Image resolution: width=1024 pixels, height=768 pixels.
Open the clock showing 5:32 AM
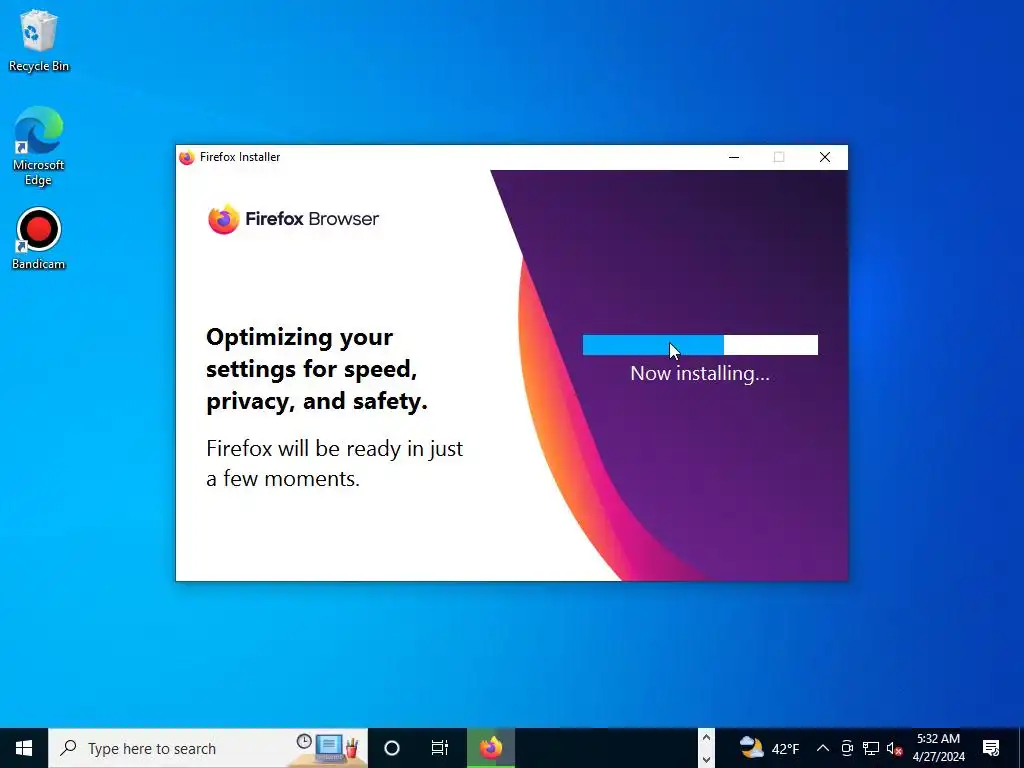[938, 748]
